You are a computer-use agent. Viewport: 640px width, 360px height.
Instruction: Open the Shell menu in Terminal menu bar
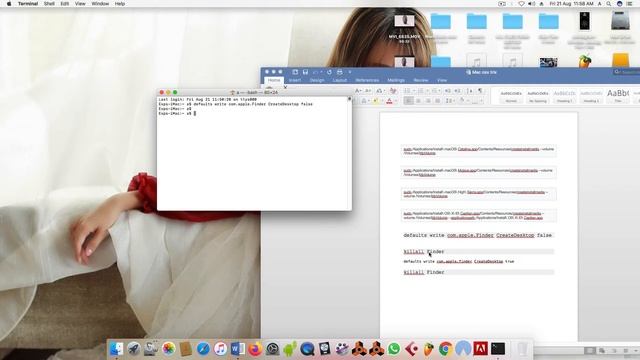(x=49, y=4)
